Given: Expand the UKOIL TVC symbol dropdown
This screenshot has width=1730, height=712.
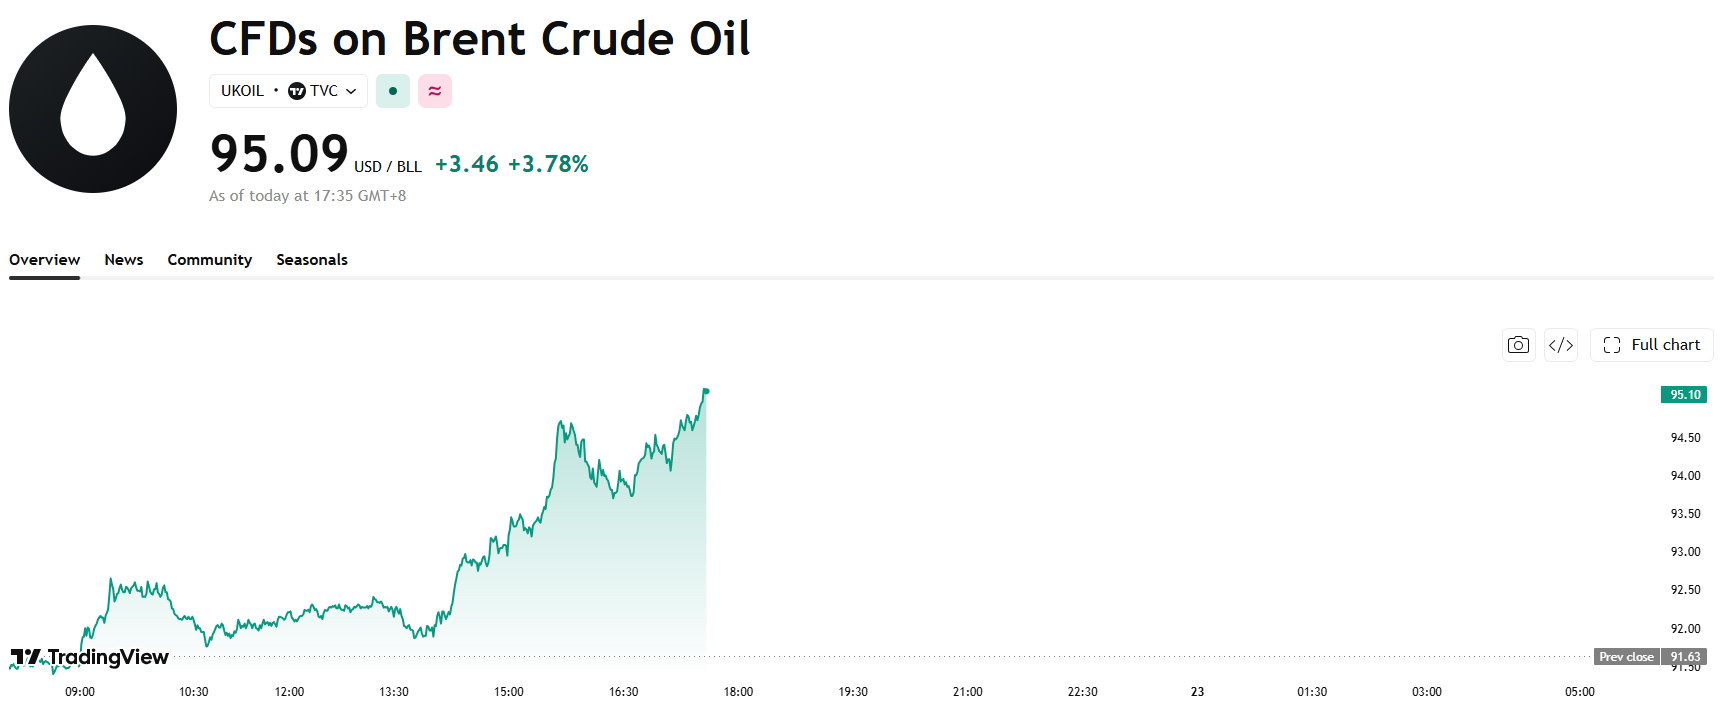Looking at the screenshot, I should [x=288, y=91].
